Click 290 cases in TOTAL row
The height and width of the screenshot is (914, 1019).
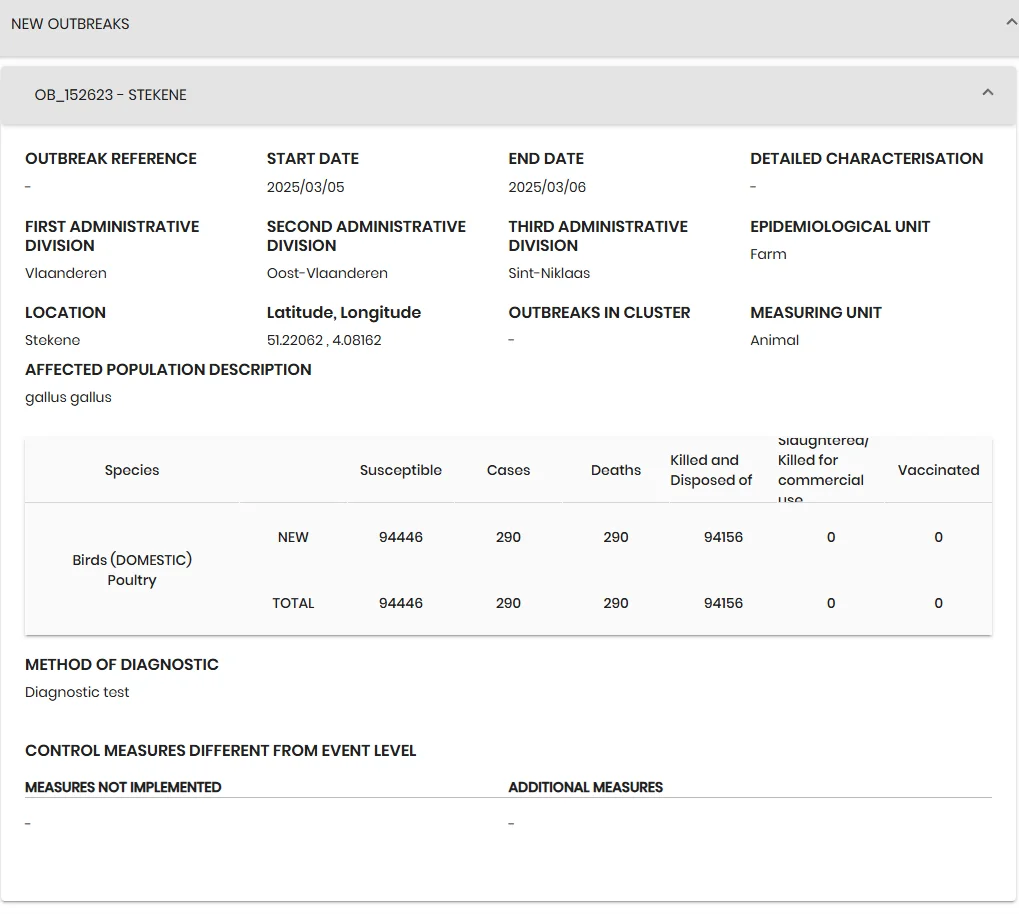click(508, 603)
